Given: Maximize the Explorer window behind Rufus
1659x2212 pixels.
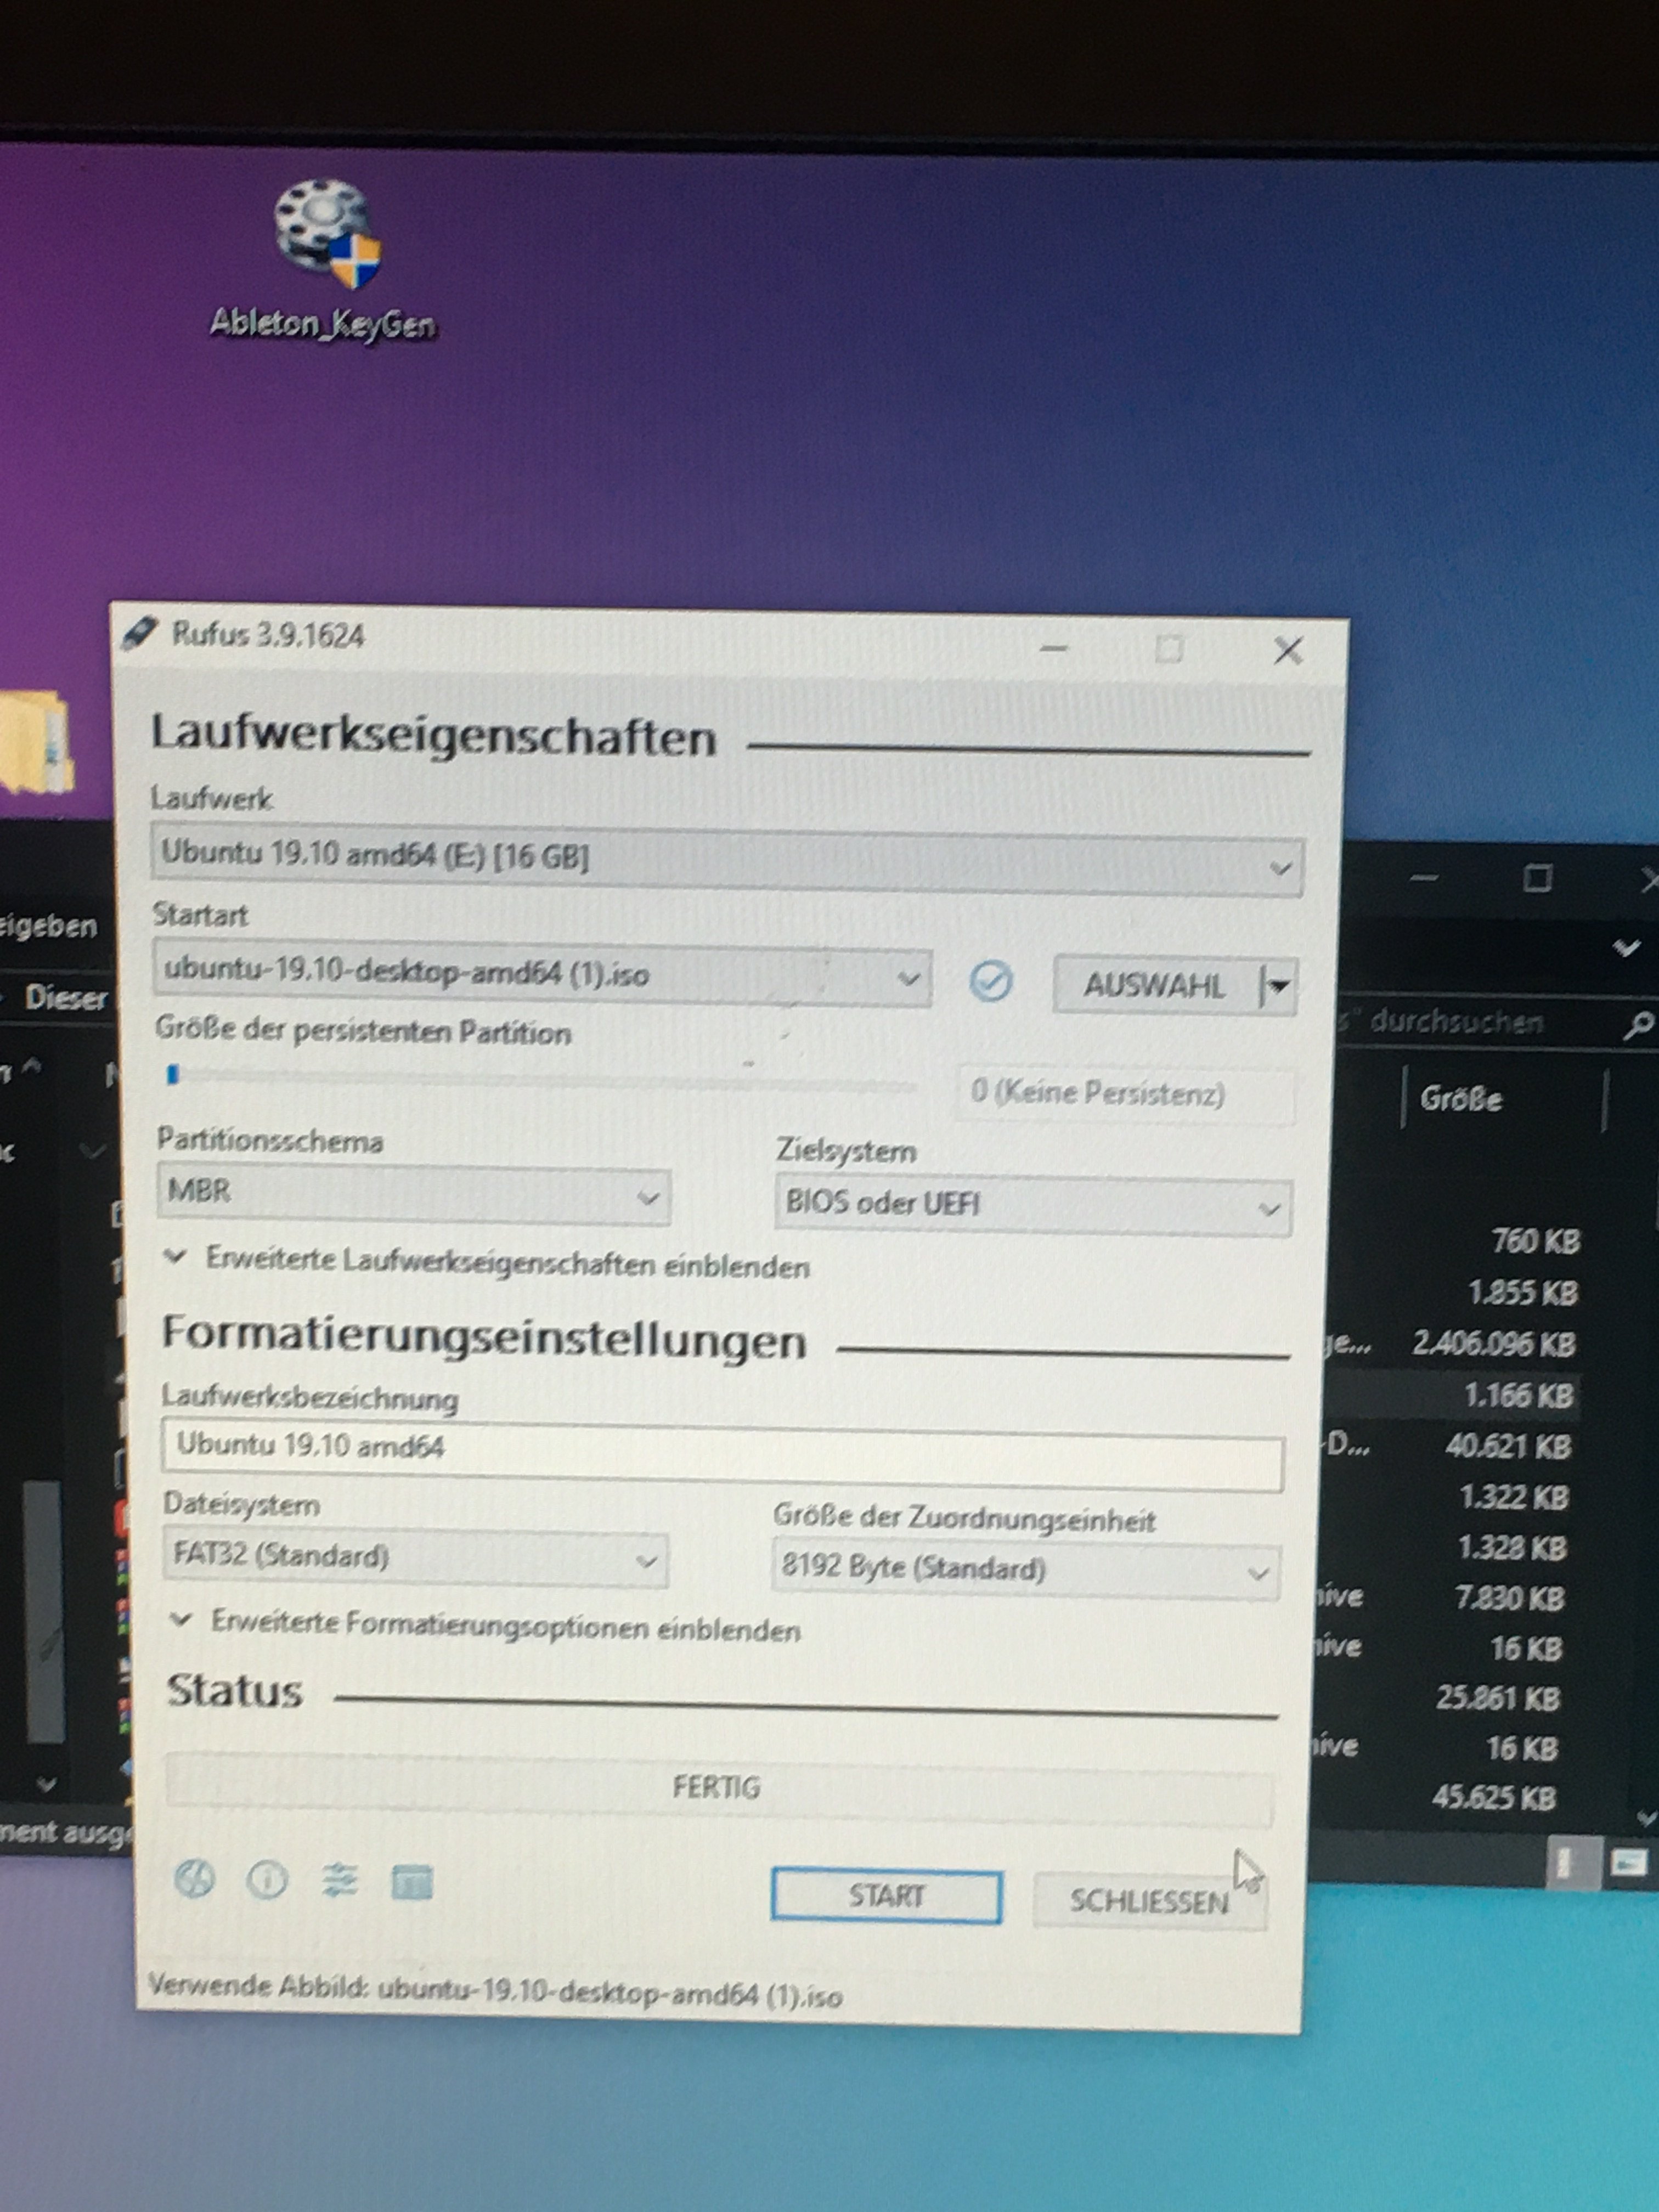Looking at the screenshot, I should point(1537,878).
